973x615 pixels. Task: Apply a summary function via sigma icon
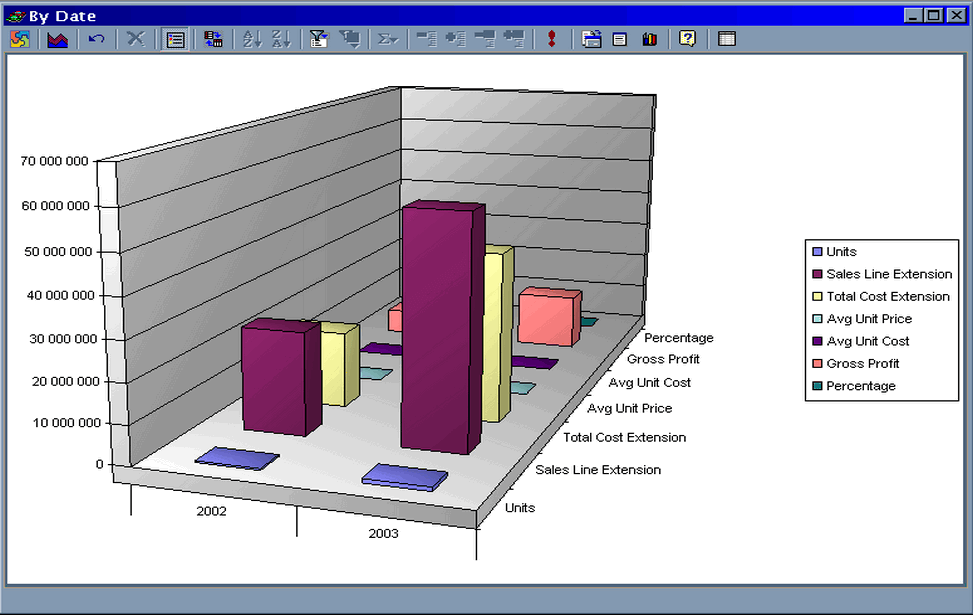[x=386, y=38]
